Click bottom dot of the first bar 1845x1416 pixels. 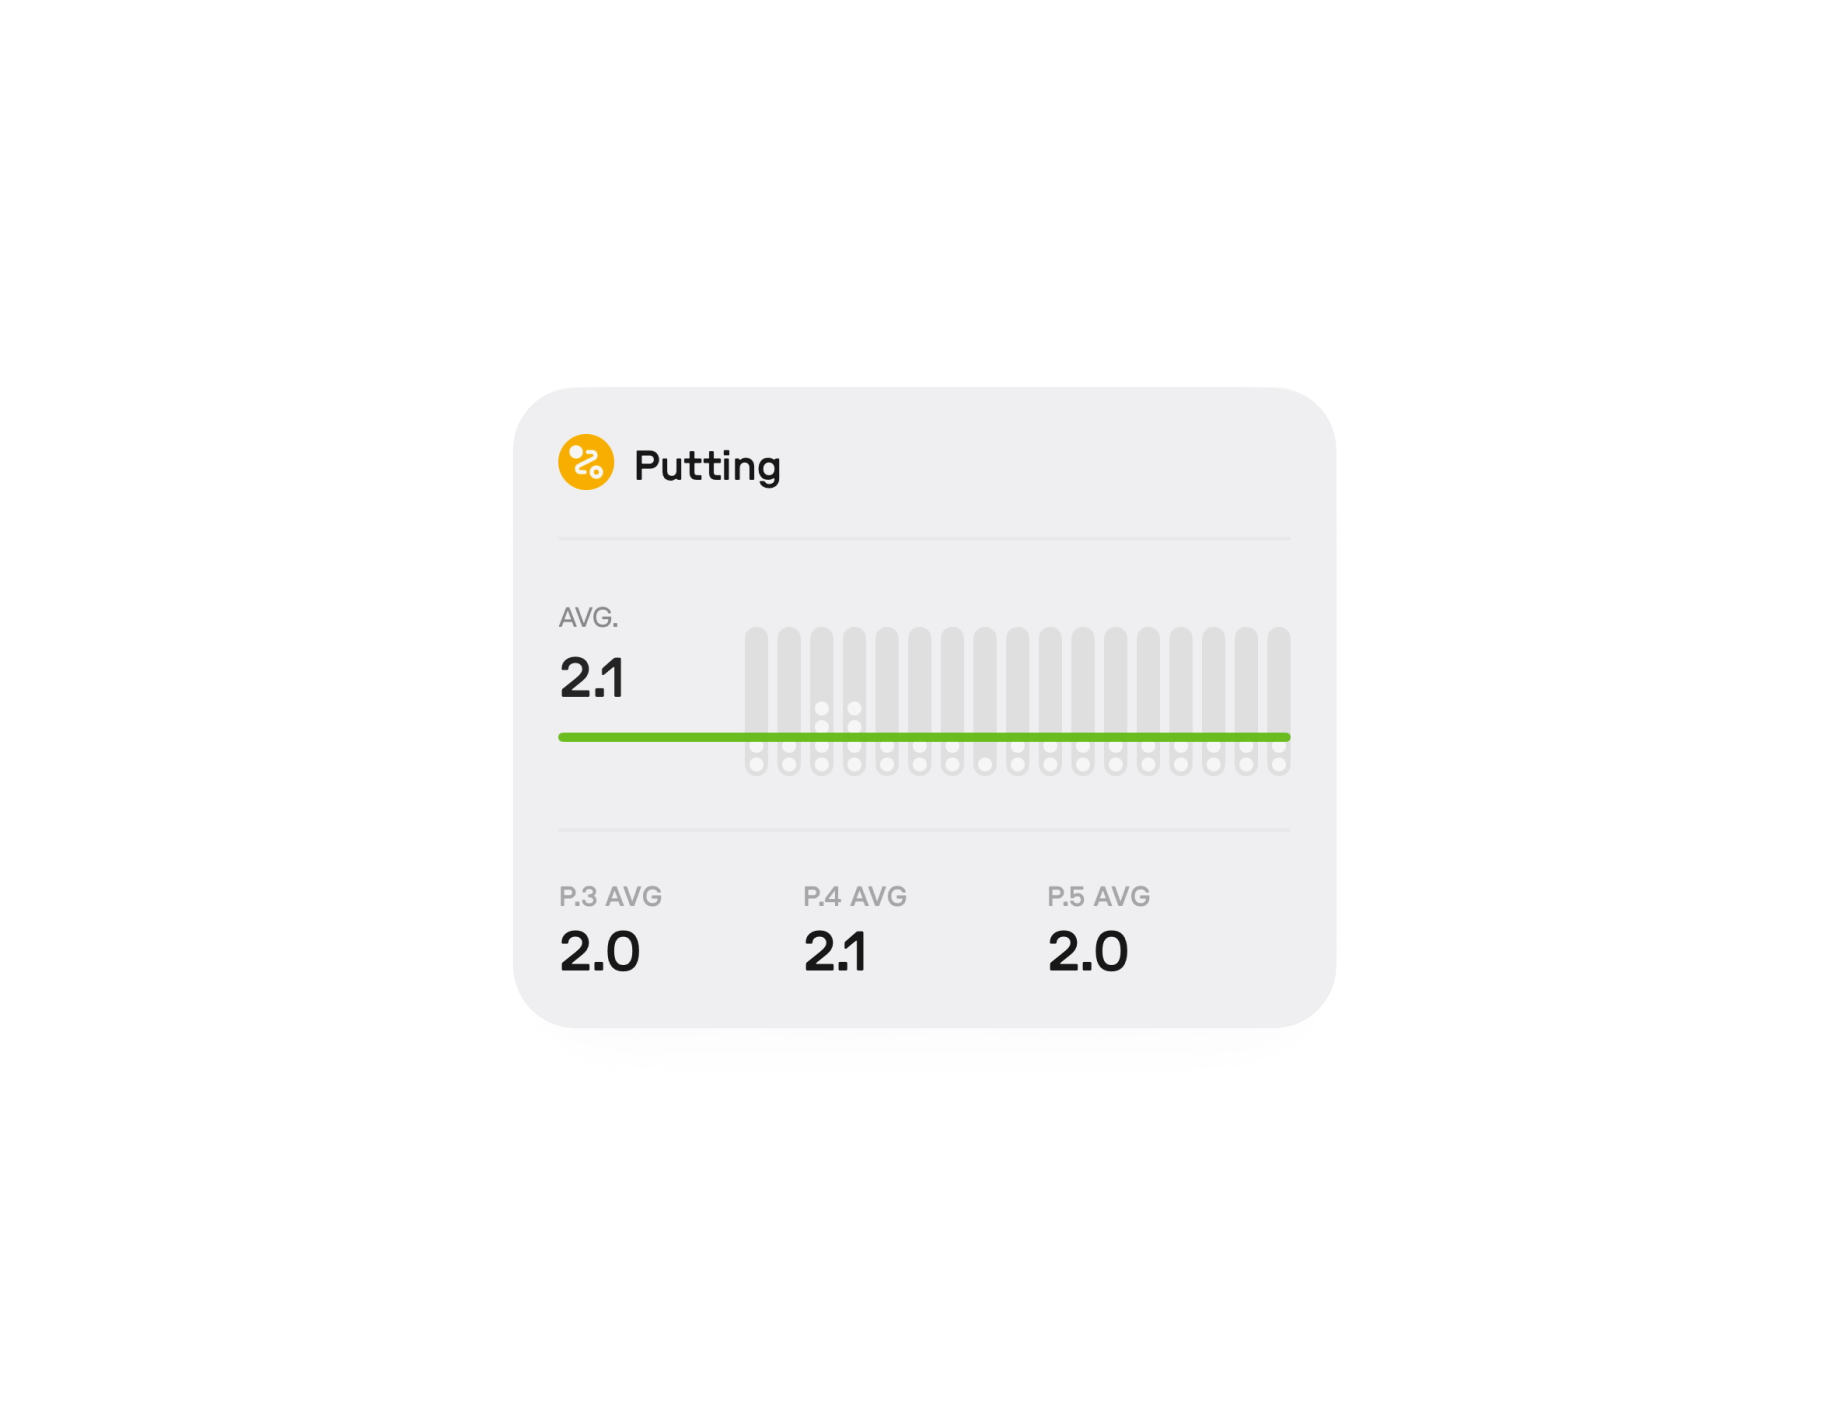(x=757, y=765)
